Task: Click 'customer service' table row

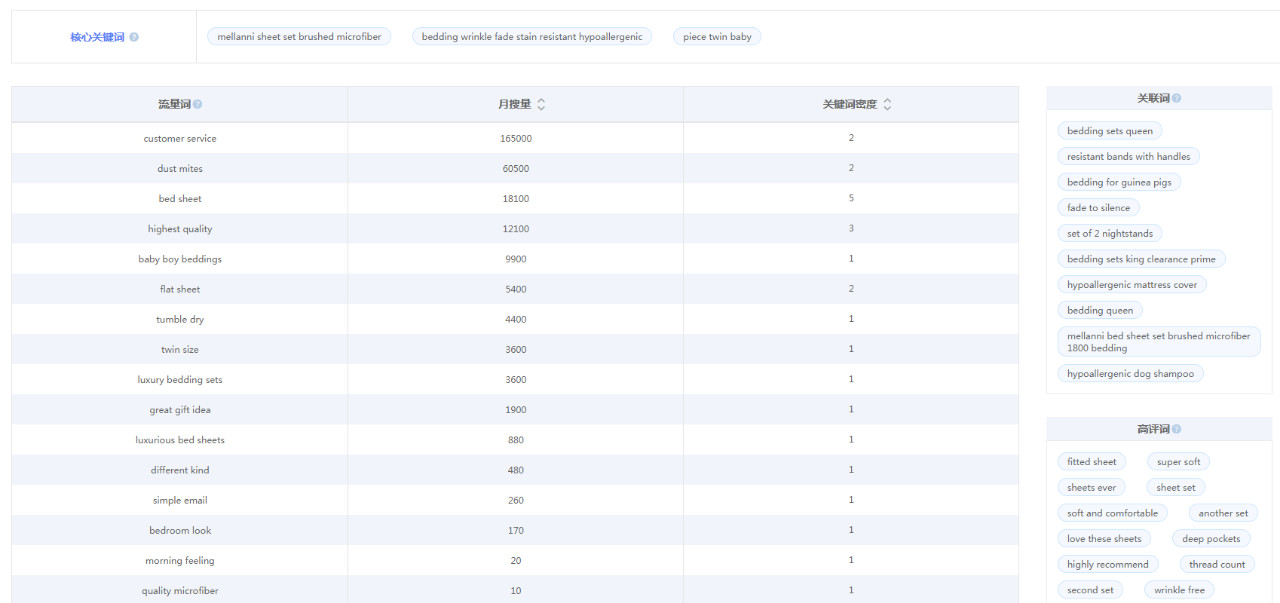Action: pos(180,139)
